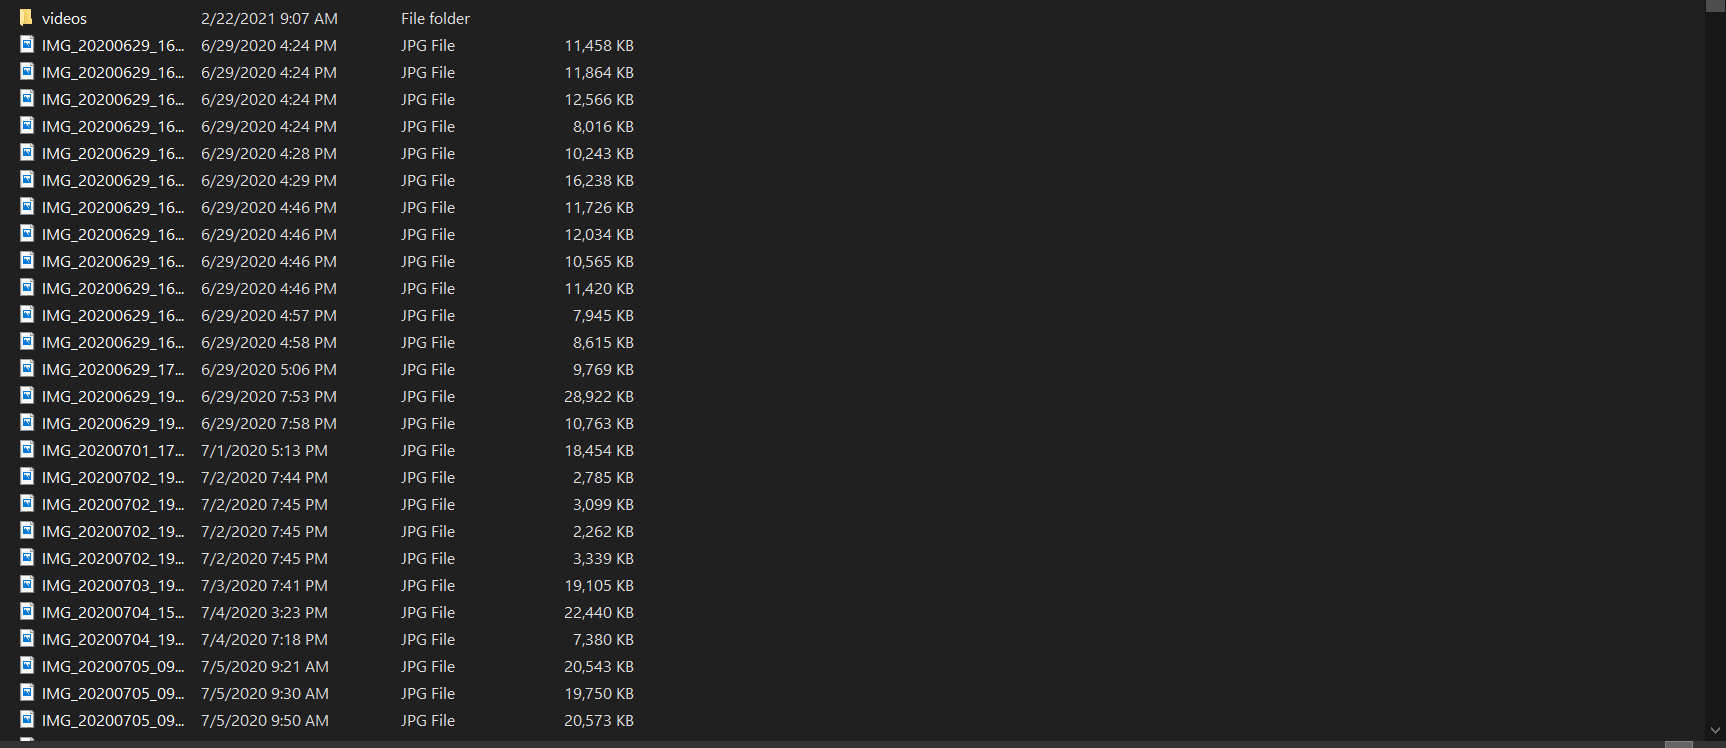The image size is (1726, 748).
Task: Select the icon dated 7/3/2020 7:41 PM
Action: click(x=27, y=584)
